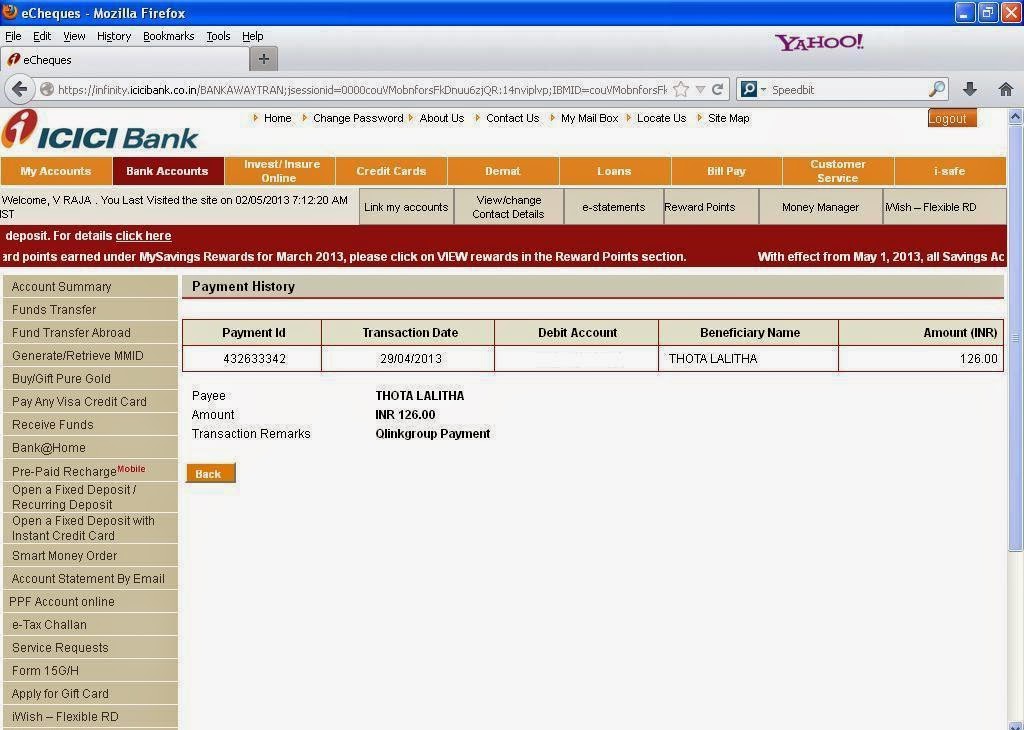Open the Demat tab
Screen dimensions: 1024x730
pos(503,171)
